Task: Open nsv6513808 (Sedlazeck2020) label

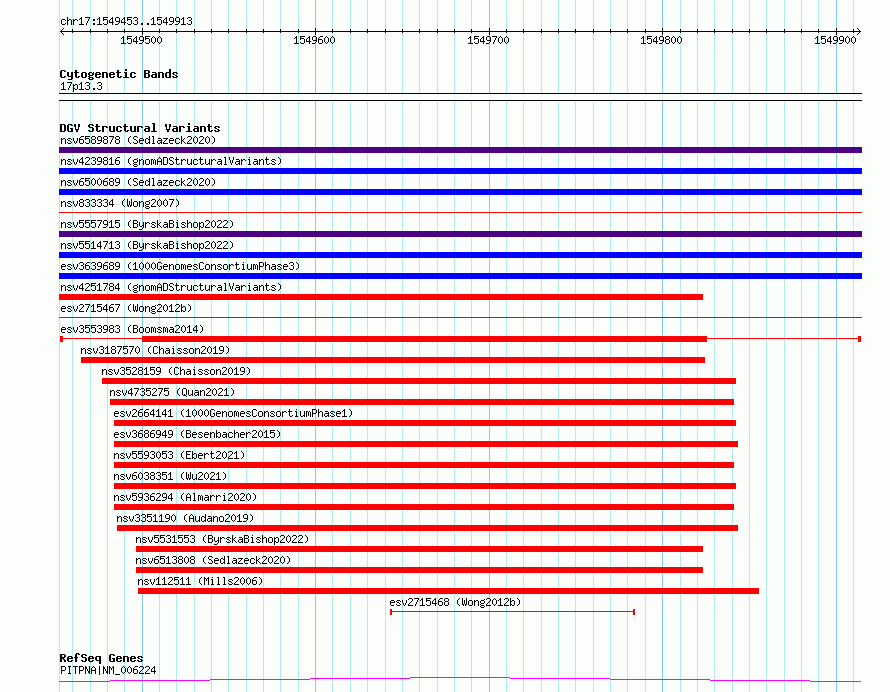Action: 213,560
